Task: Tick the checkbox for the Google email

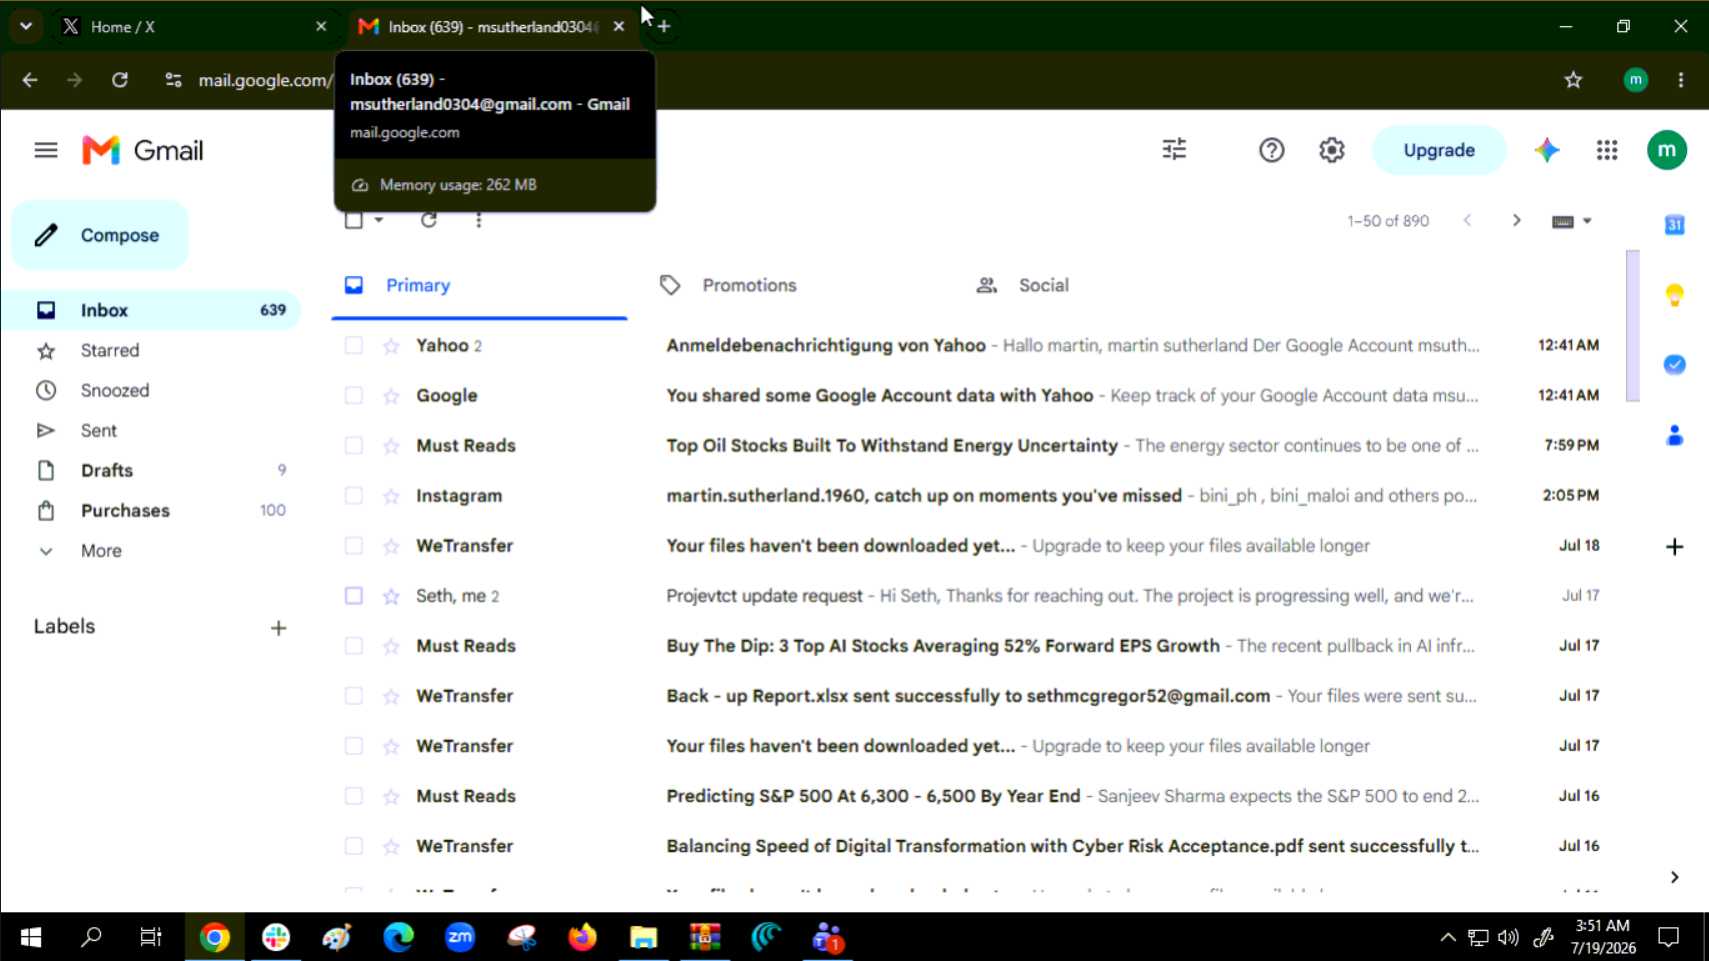Action: coord(354,396)
